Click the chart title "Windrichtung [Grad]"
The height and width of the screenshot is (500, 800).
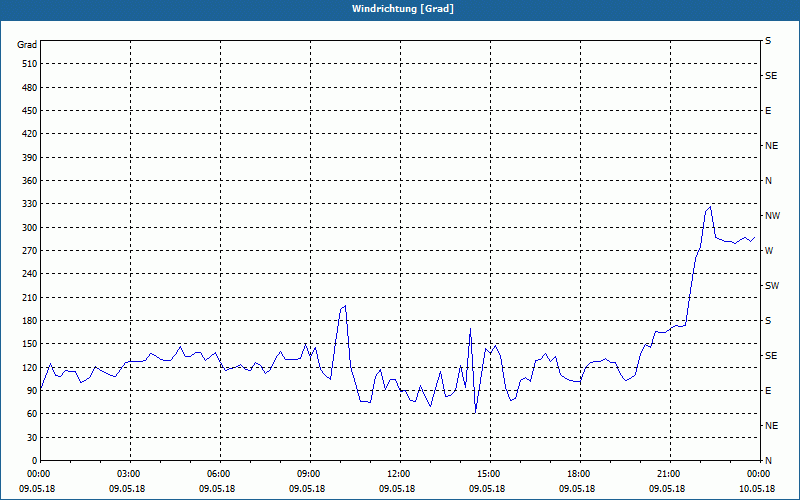pyautogui.click(x=403, y=9)
